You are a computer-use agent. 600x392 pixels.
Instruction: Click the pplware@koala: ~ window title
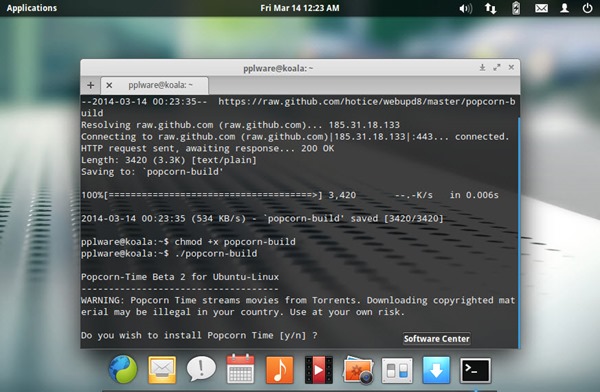(x=278, y=68)
